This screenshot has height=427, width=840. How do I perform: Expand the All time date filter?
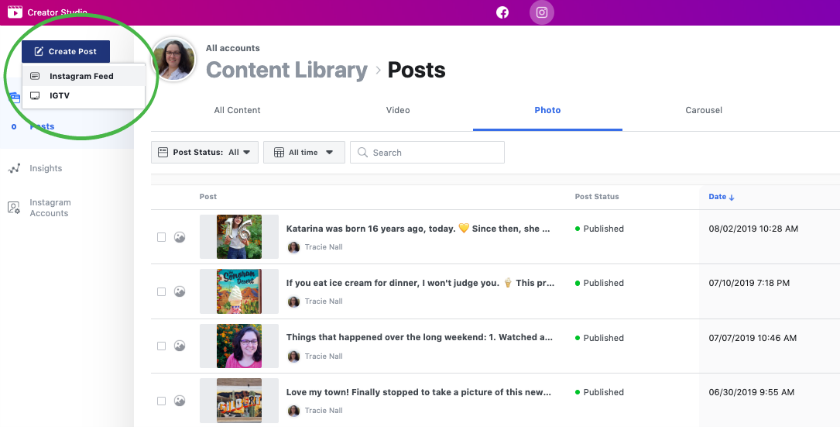(304, 152)
